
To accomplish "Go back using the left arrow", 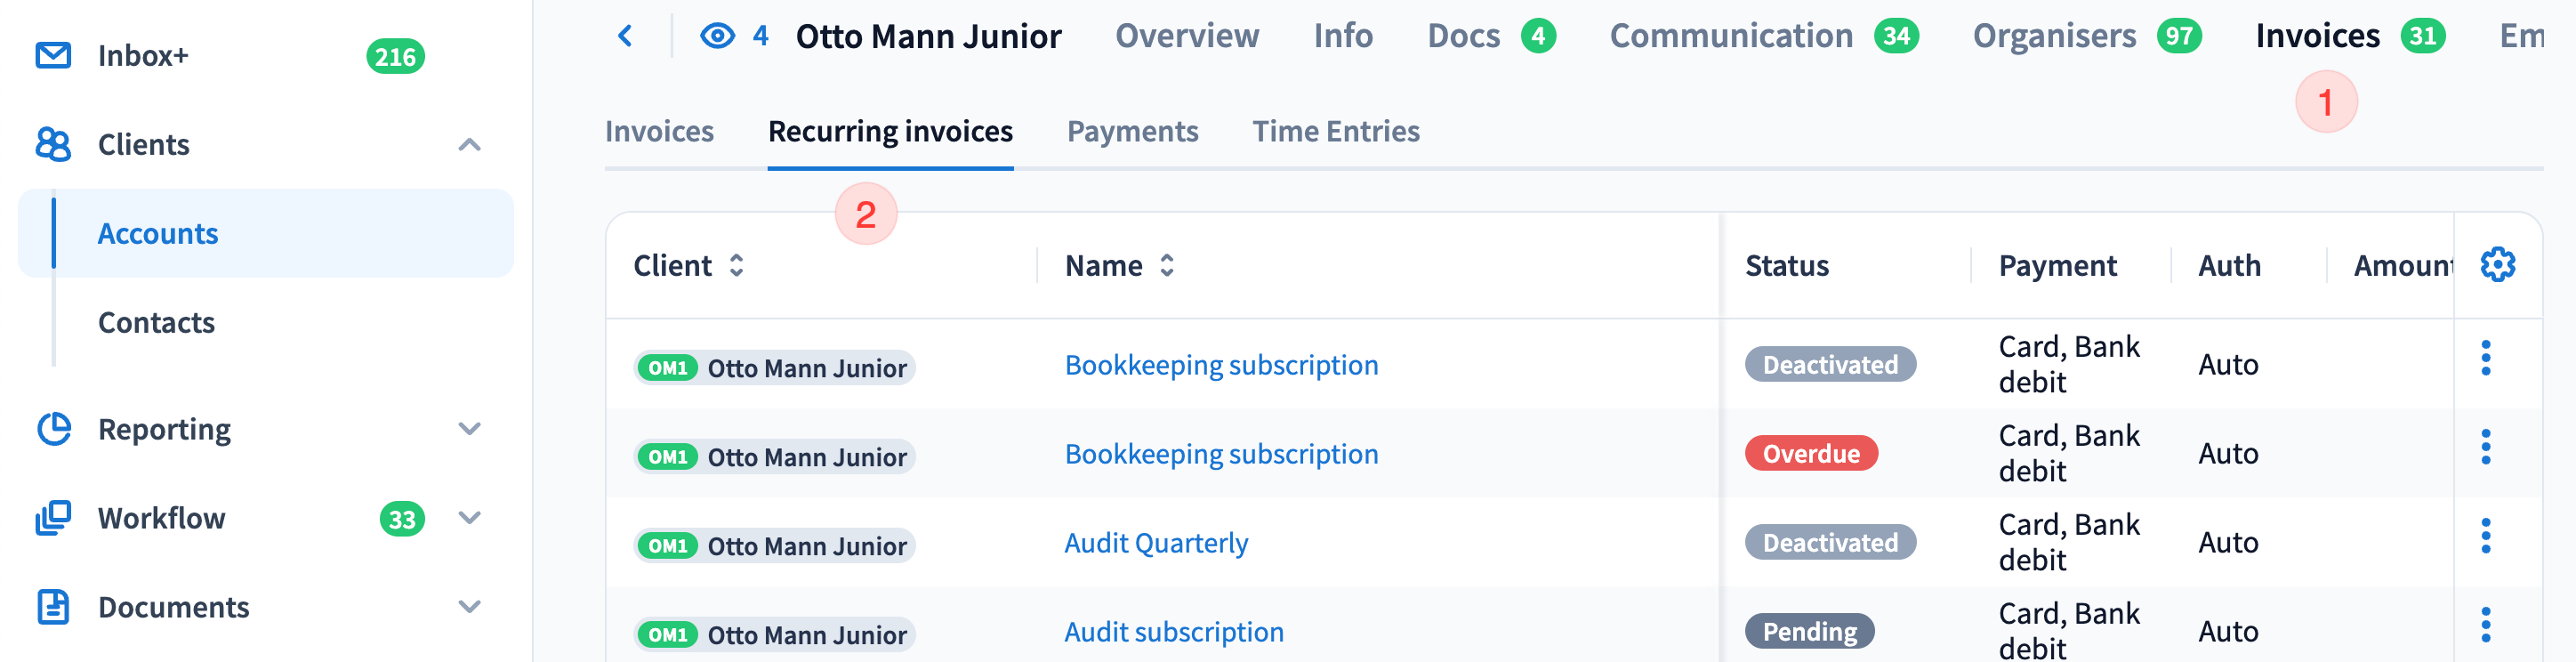I will 626,37.
